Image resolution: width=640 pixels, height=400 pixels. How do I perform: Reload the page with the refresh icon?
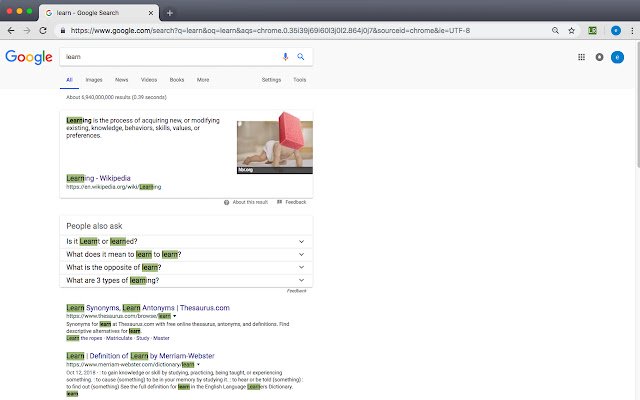click(43, 31)
